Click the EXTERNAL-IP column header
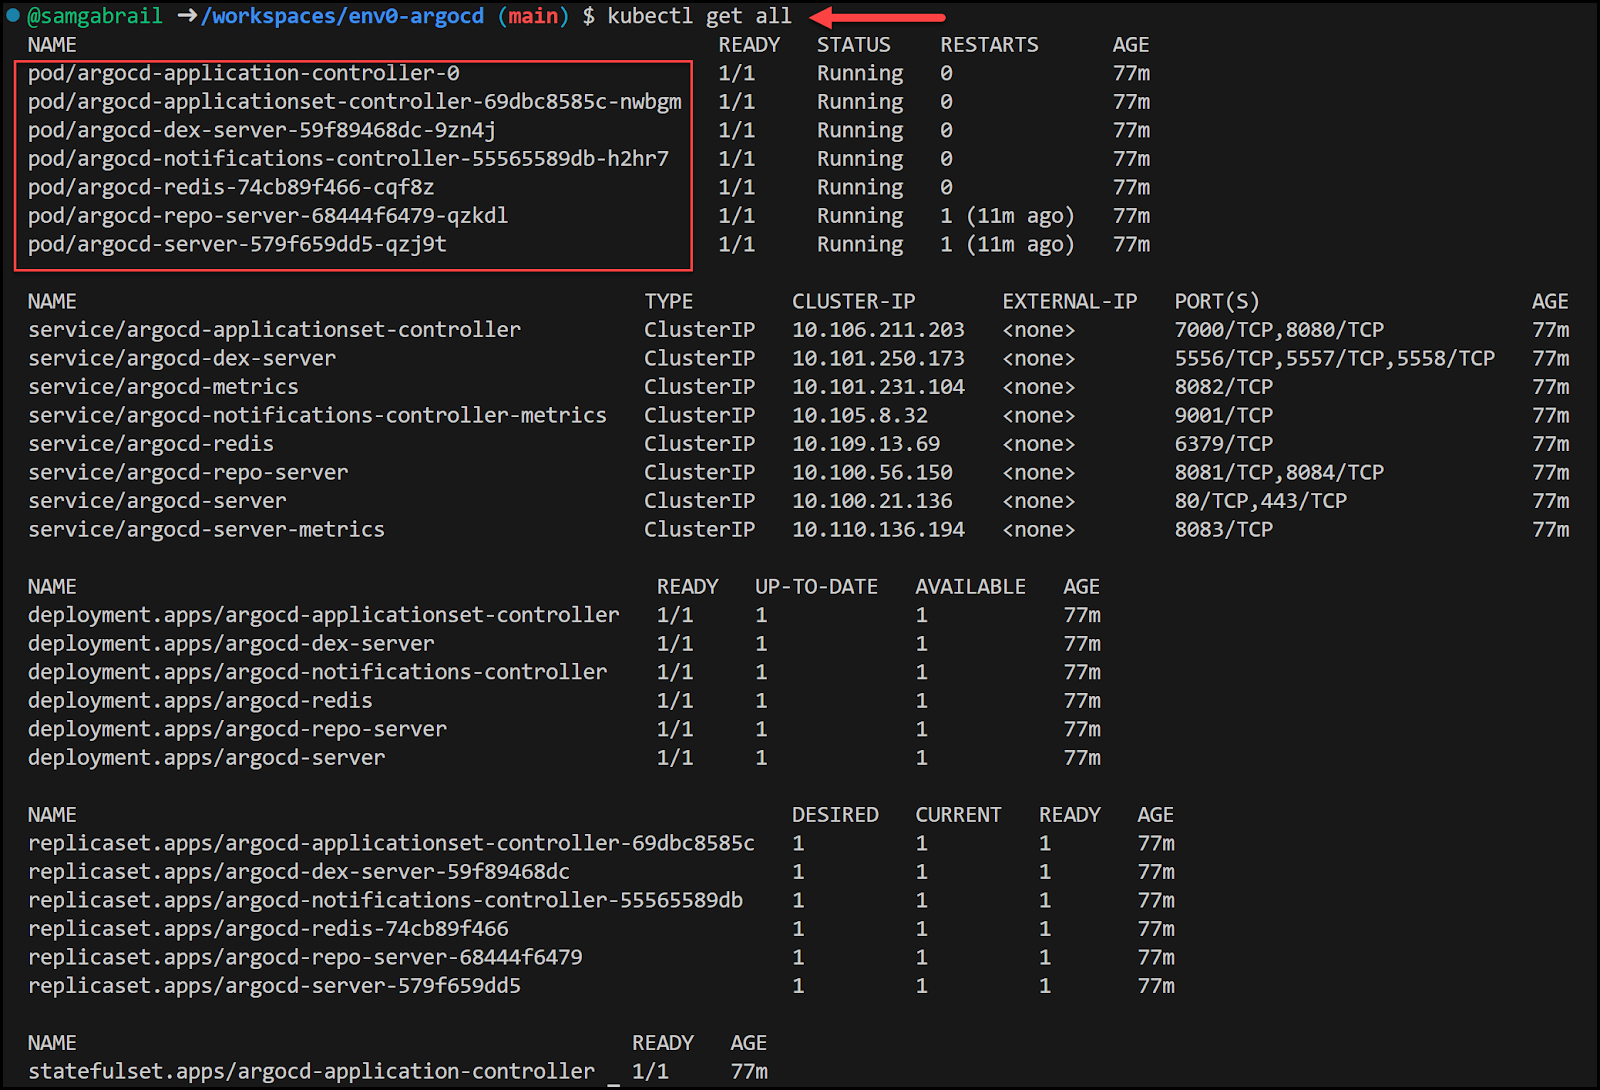This screenshot has height=1090, width=1600. pos(1069,302)
